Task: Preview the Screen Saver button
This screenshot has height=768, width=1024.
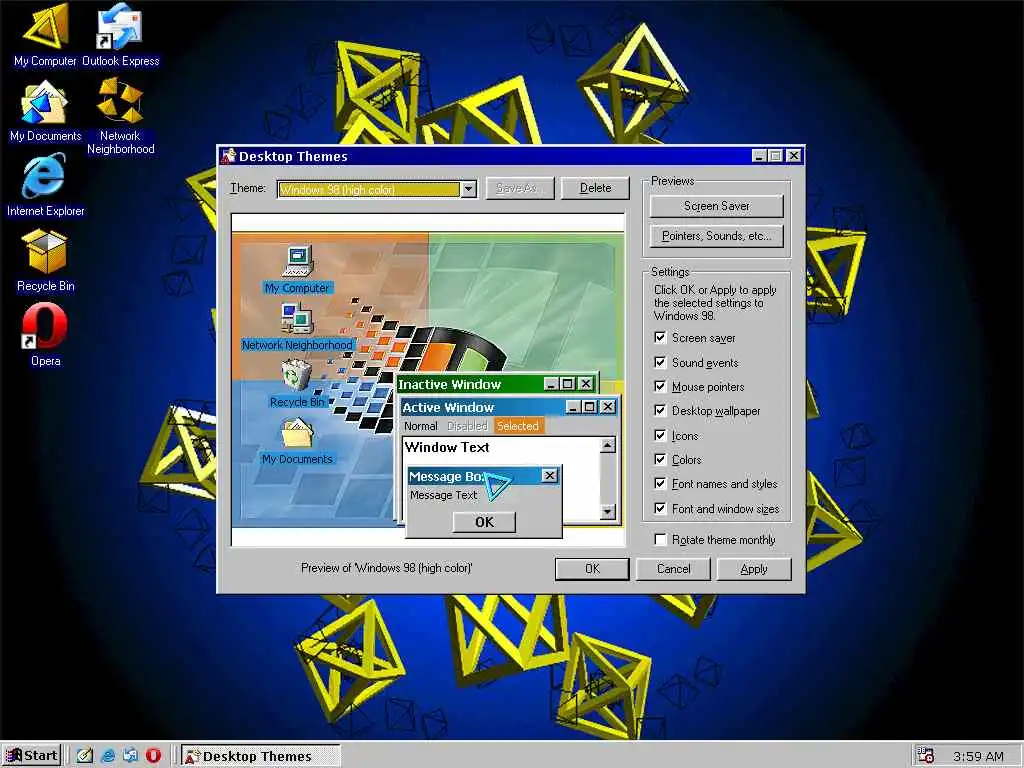Action: pos(716,206)
